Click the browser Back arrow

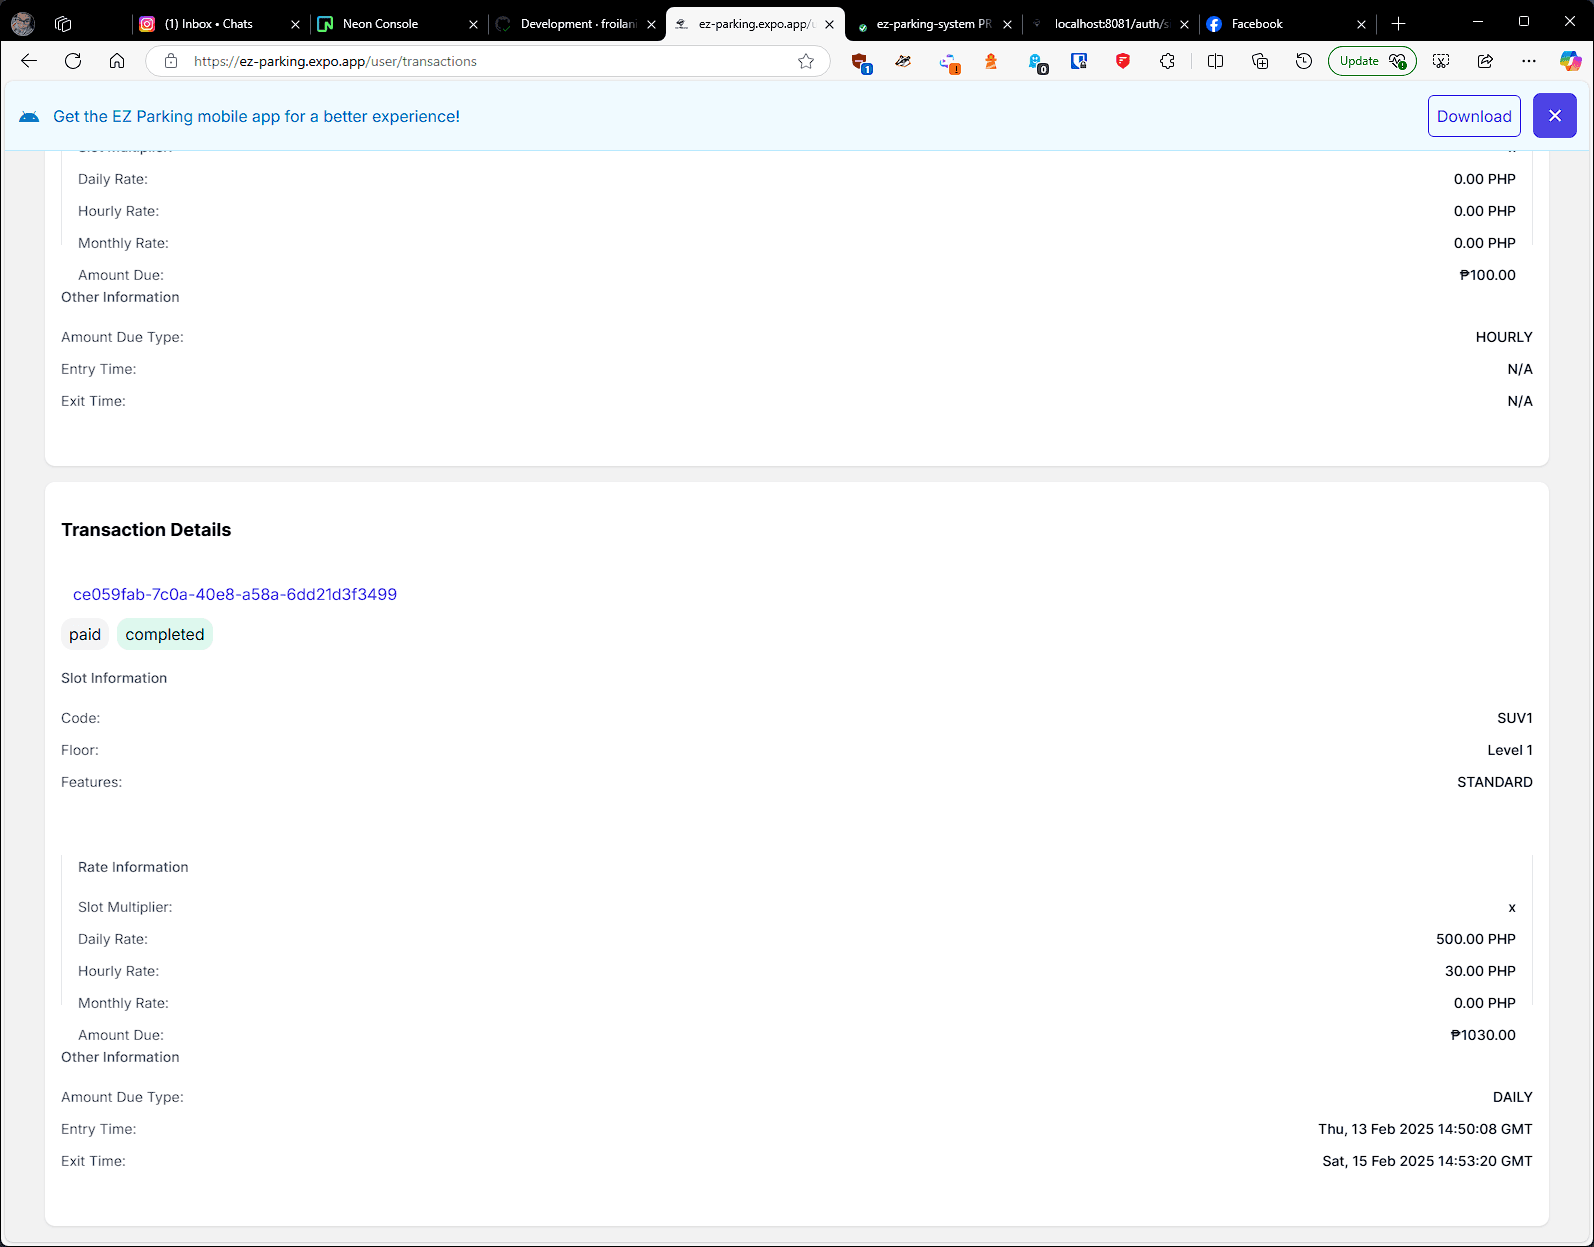(x=29, y=61)
